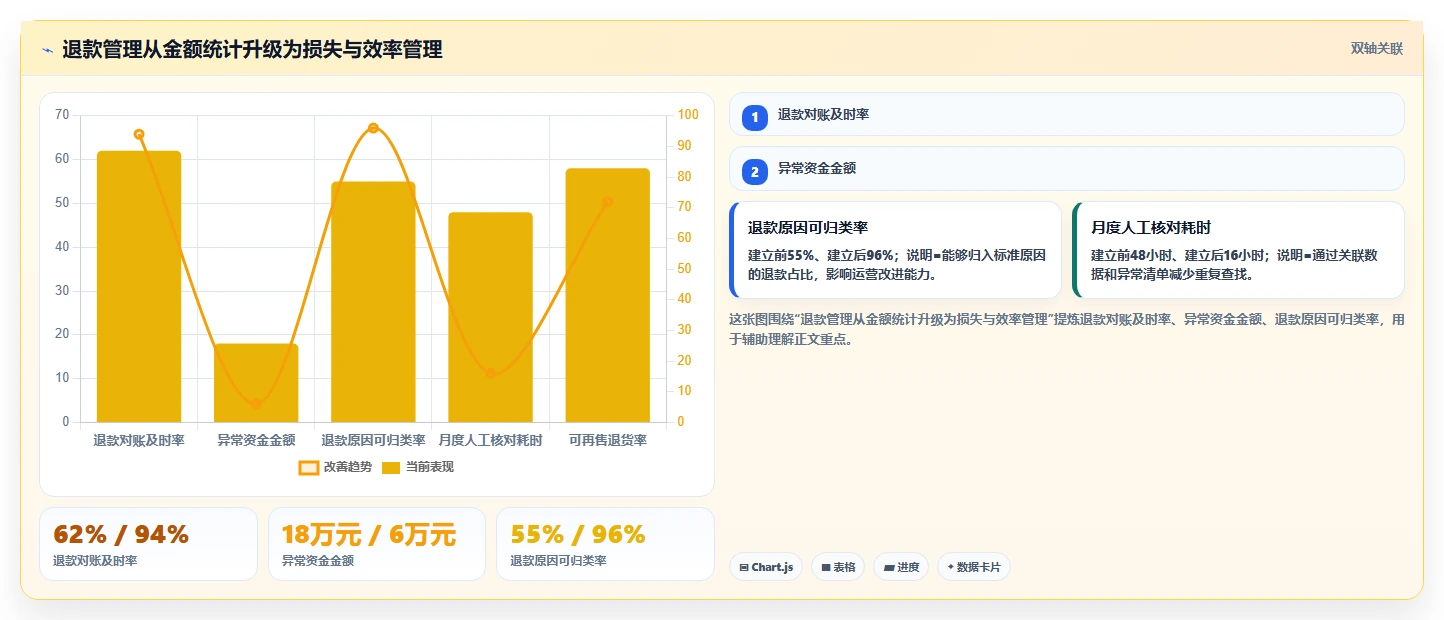Click the x-axis label 退款原因可归类率
This screenshot has width=1444, height=620.
coord(373,440)
